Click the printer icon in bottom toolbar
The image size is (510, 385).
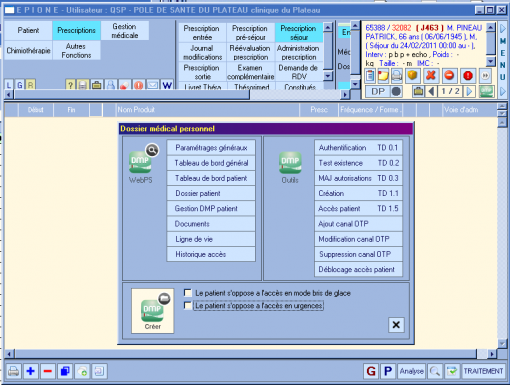[14, 371]
